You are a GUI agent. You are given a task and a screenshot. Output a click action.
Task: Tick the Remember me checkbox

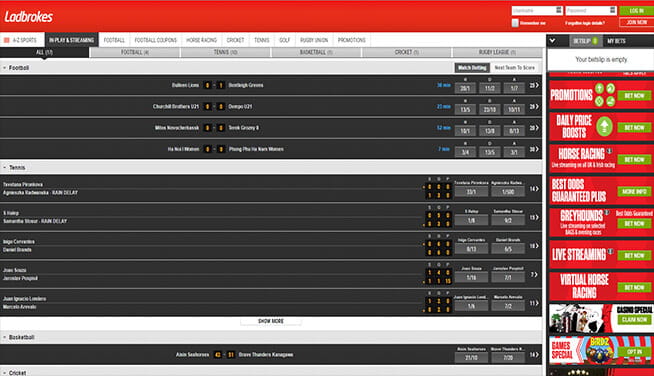[x=515, y=23]
